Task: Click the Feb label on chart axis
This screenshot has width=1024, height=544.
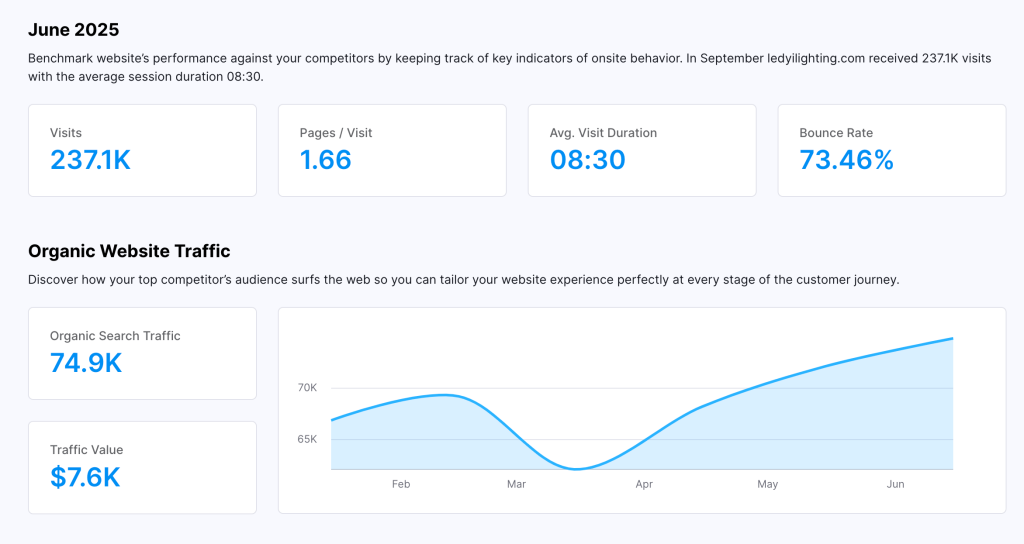Action: (x=401, y=484)
